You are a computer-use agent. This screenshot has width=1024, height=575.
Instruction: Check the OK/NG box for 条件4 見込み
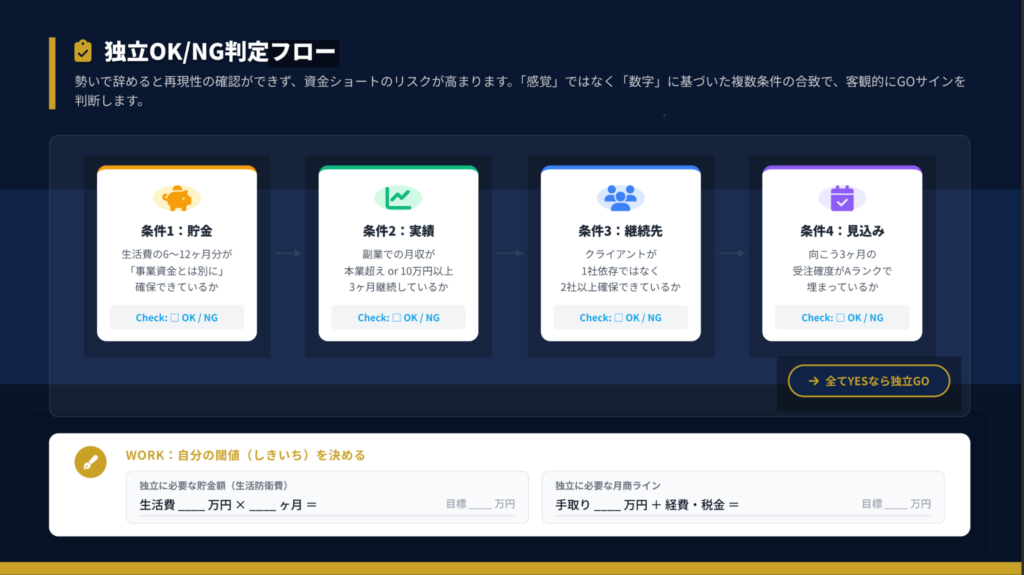point(841,318)
